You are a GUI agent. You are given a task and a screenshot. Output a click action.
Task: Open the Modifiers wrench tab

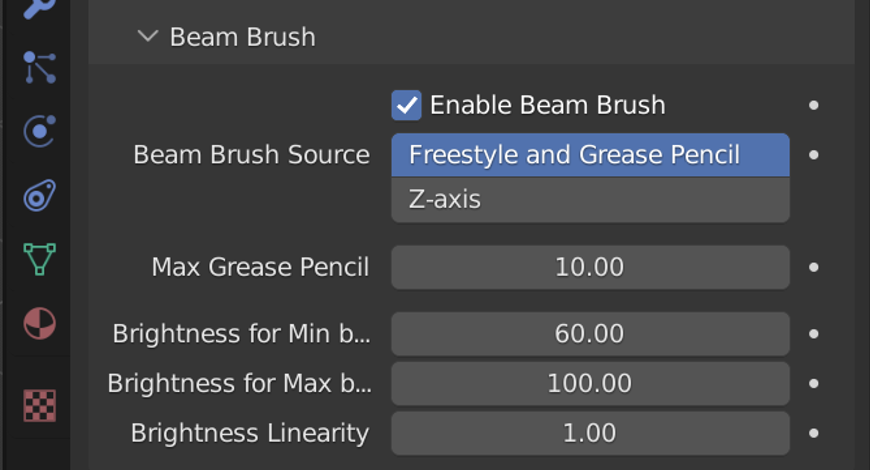point(39,8)
